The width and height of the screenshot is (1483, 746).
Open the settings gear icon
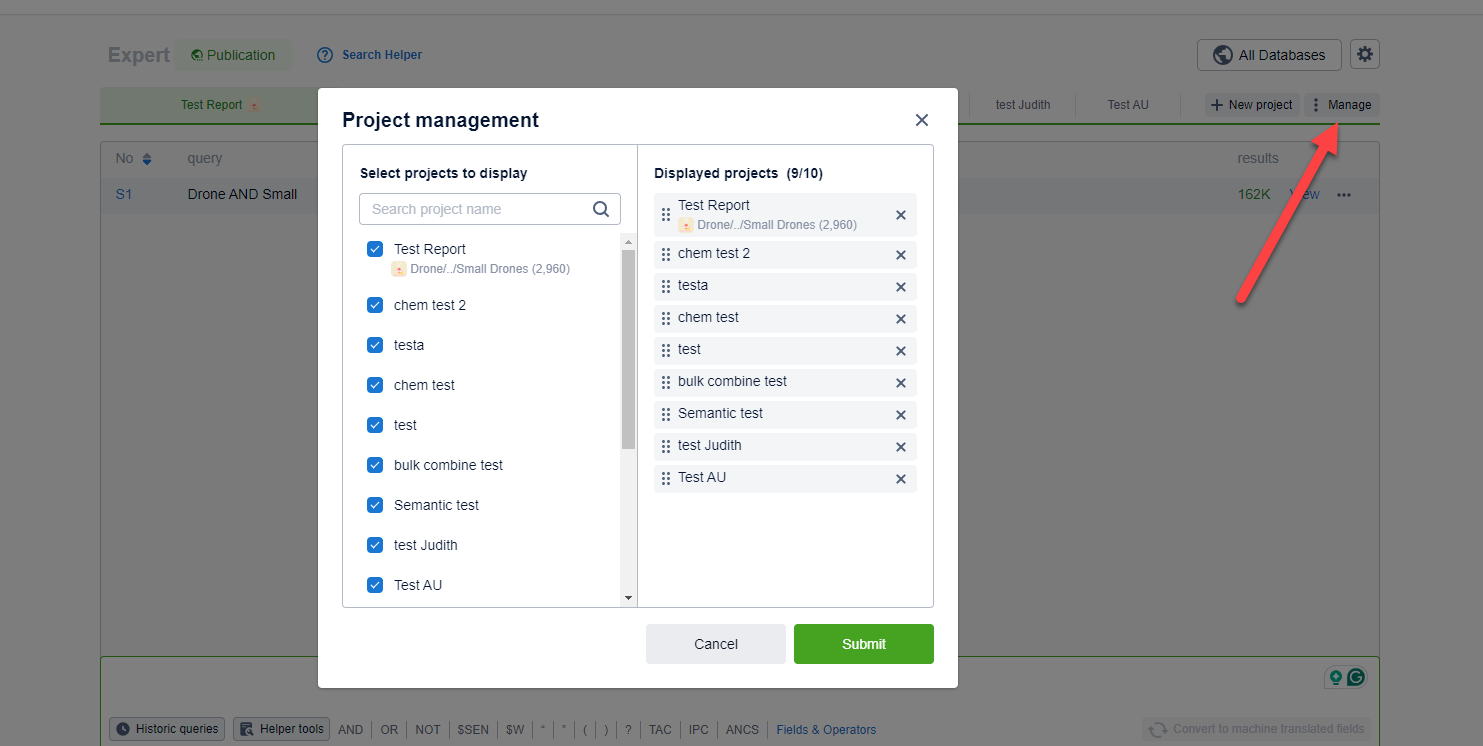point(1364,55)
